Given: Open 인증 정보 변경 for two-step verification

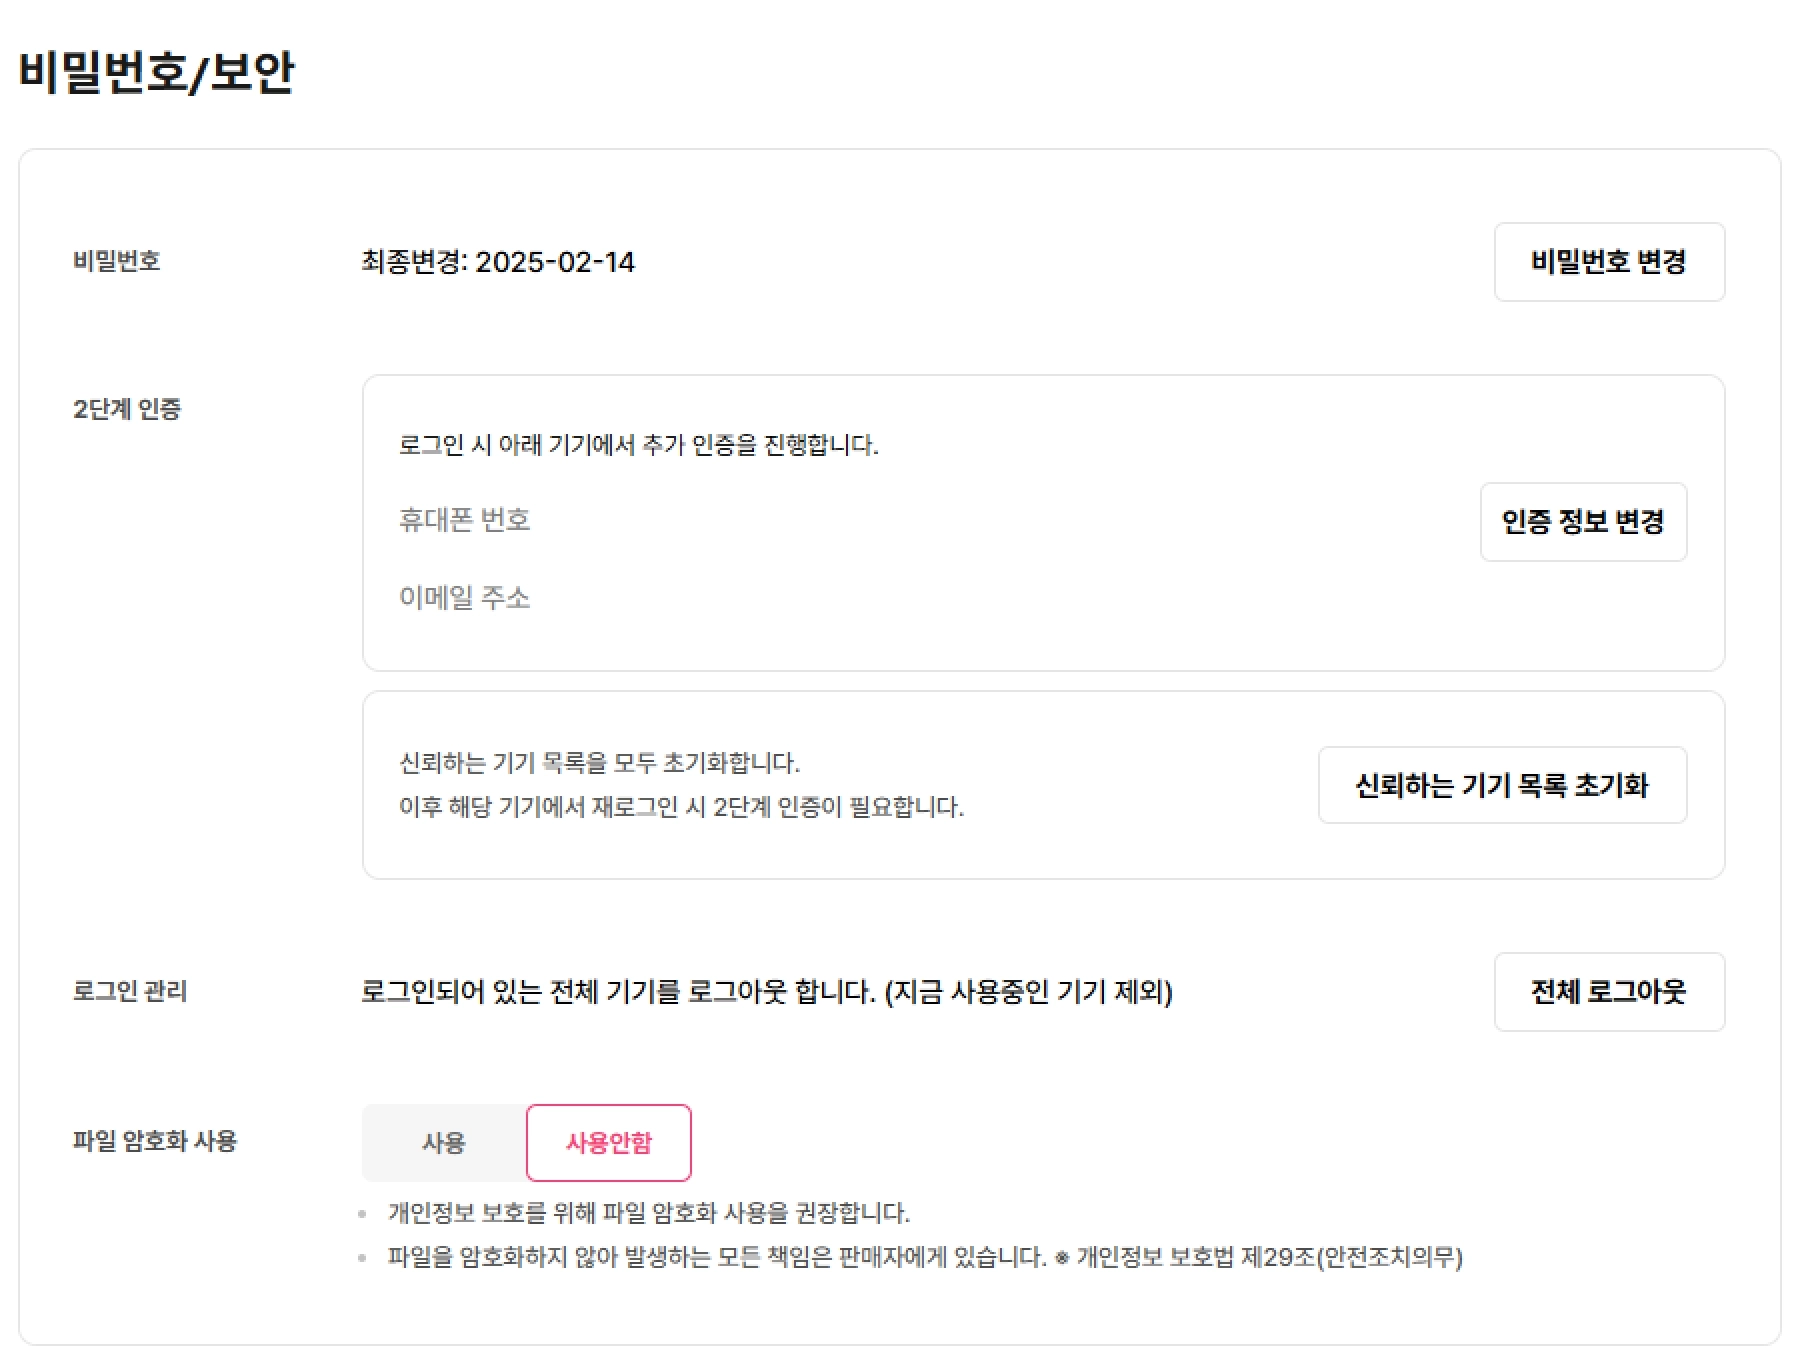Looking at the screenshot, I should [x=1583, y=522].
